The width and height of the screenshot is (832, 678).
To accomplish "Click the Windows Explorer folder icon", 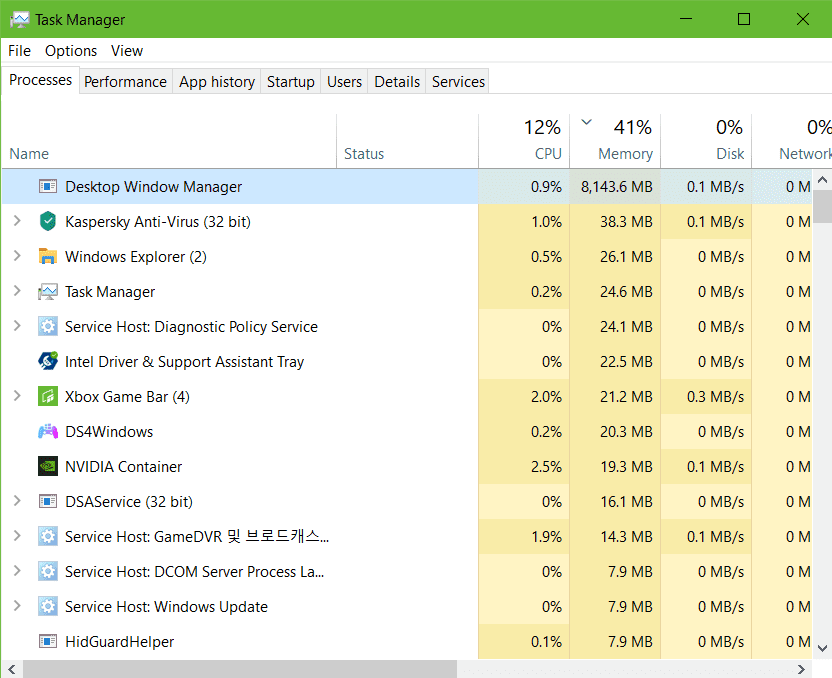I will pyautogui.click(x=48, y=257).
